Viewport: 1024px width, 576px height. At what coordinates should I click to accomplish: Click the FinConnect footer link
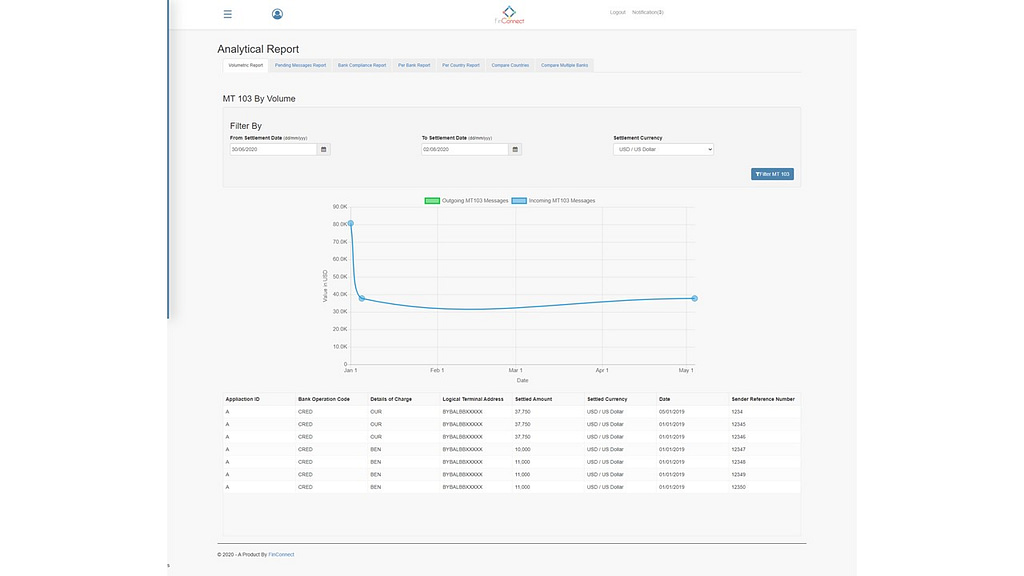[281, 554]
